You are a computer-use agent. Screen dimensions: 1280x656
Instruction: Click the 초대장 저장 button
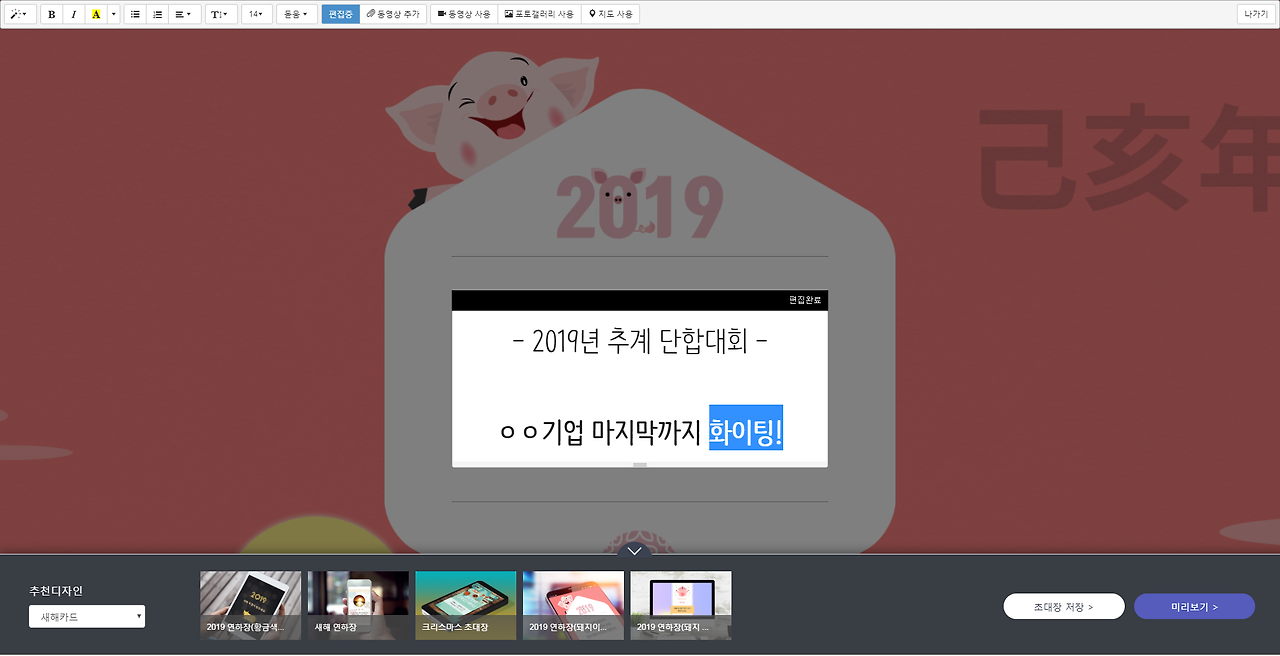pos(1064,606)
